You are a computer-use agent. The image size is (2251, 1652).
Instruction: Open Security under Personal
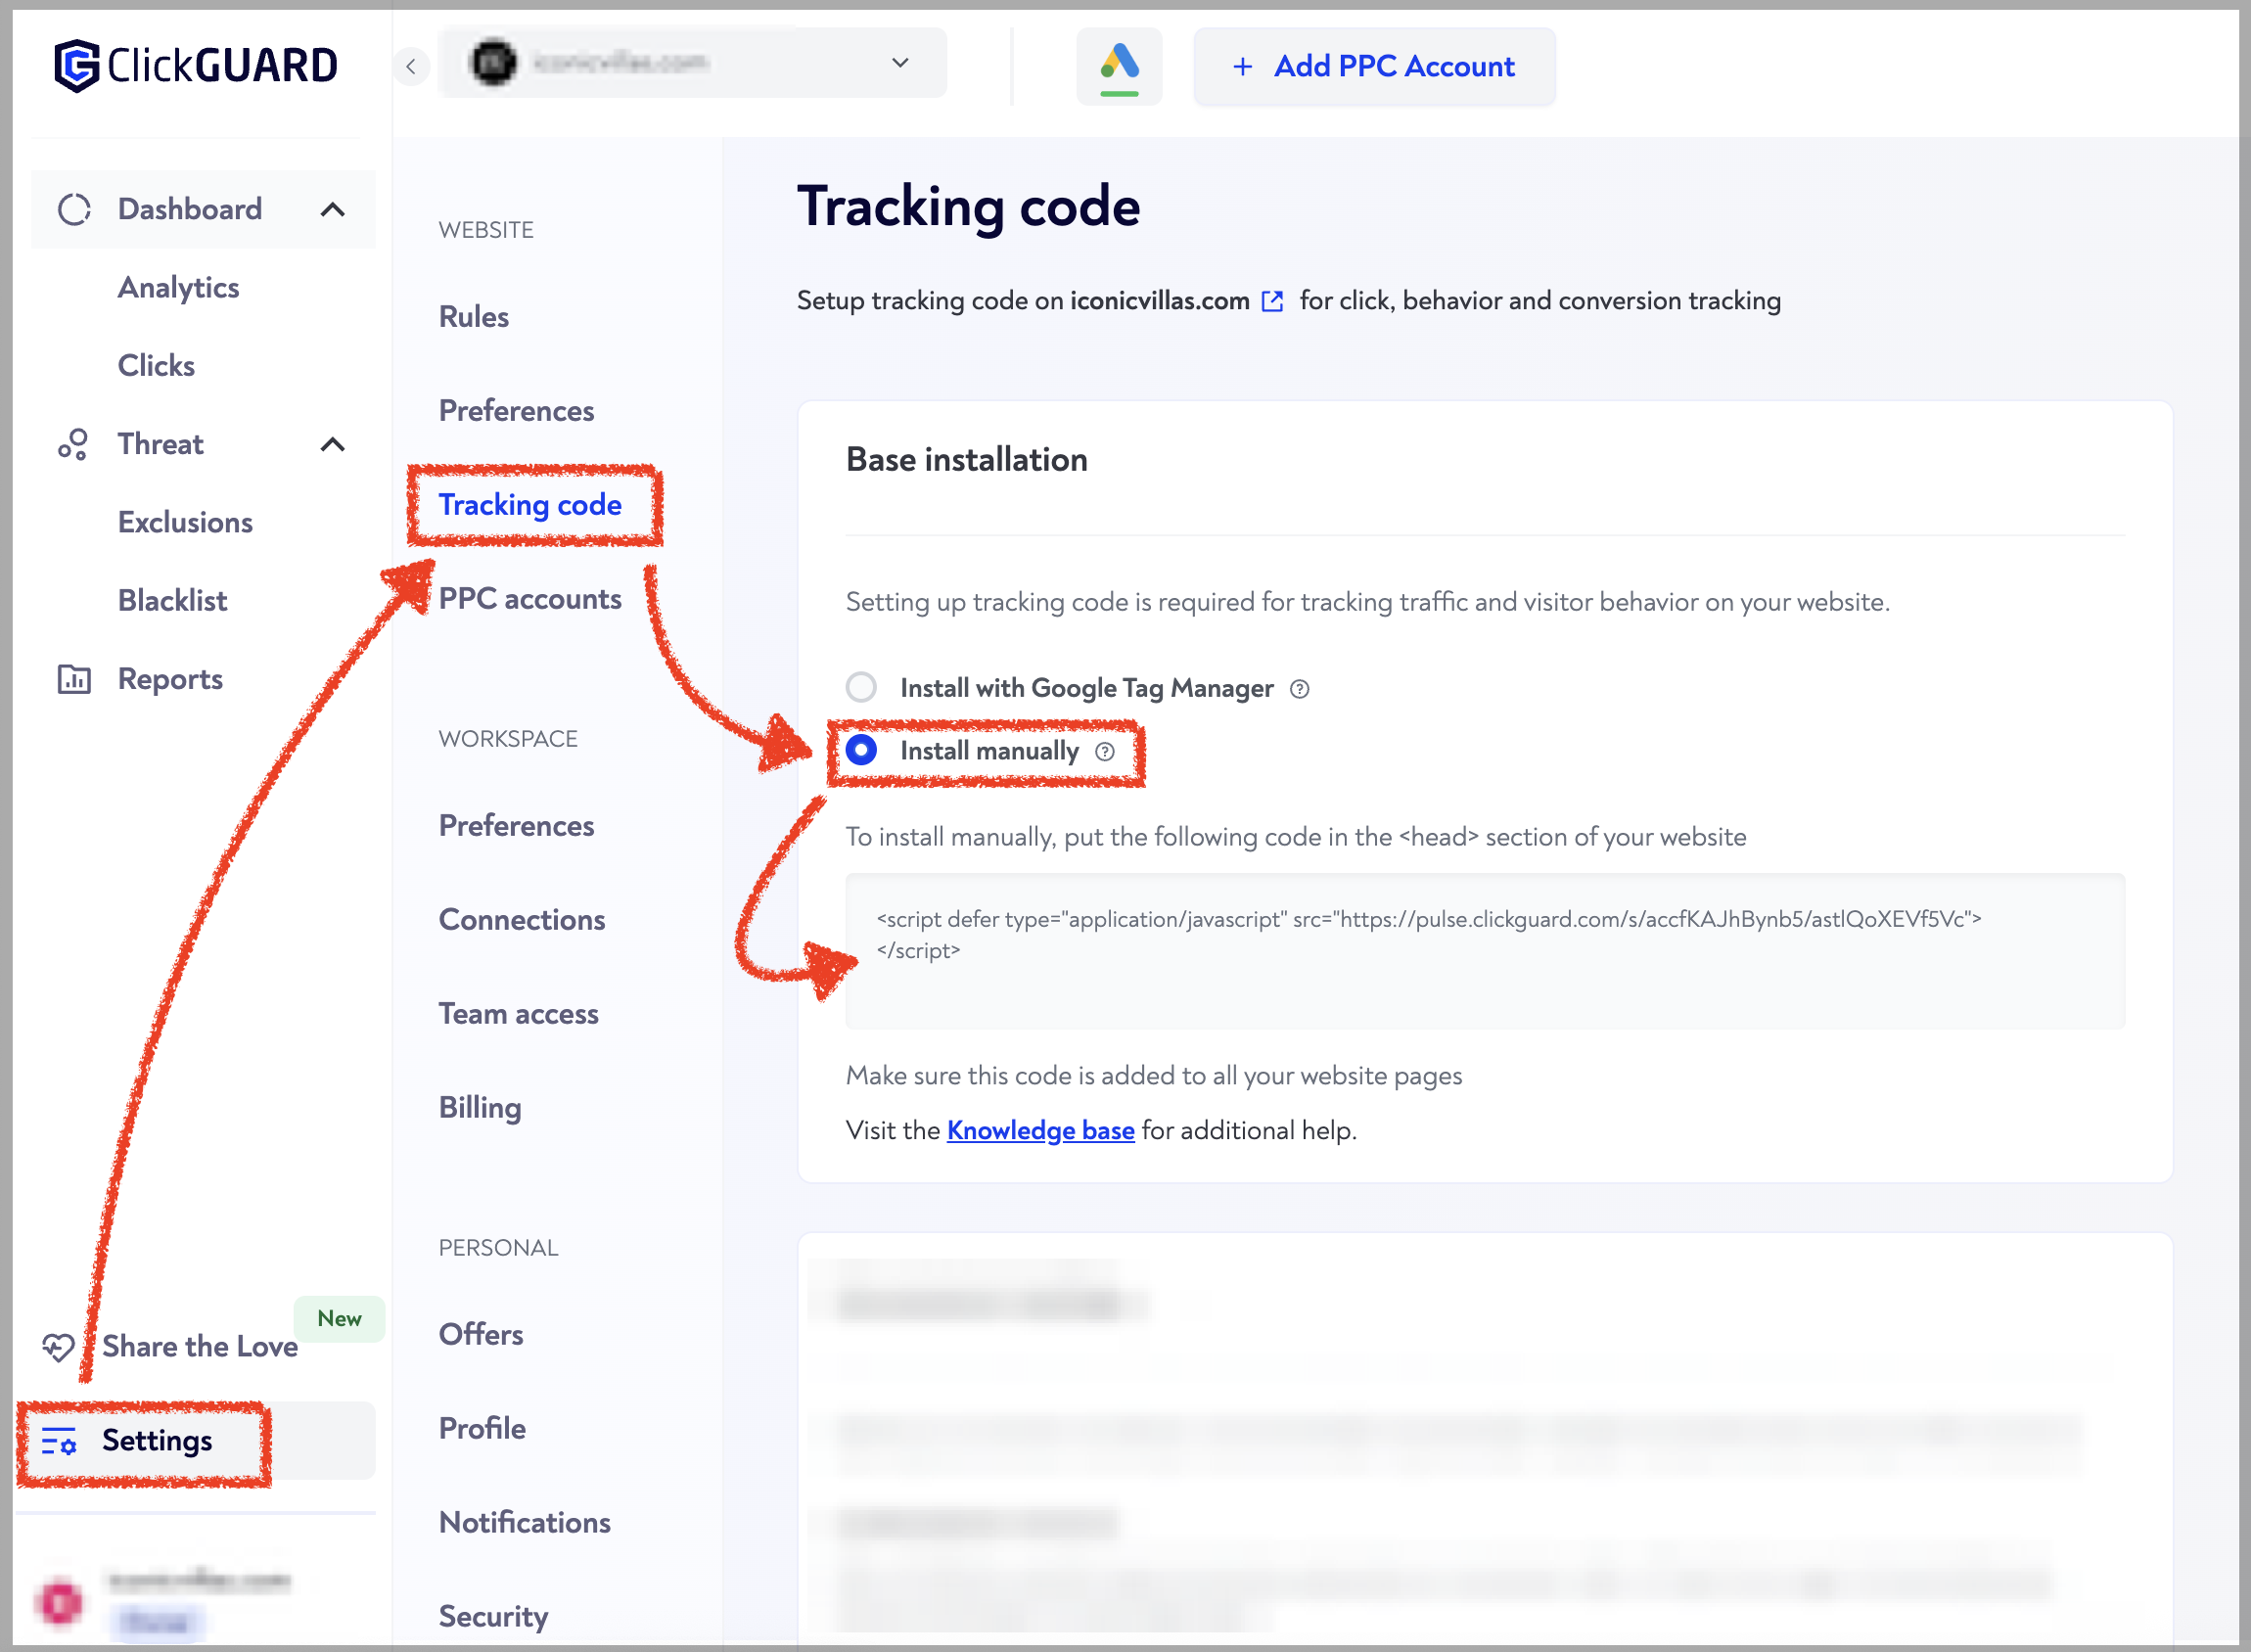click(x=493, y=1617)
